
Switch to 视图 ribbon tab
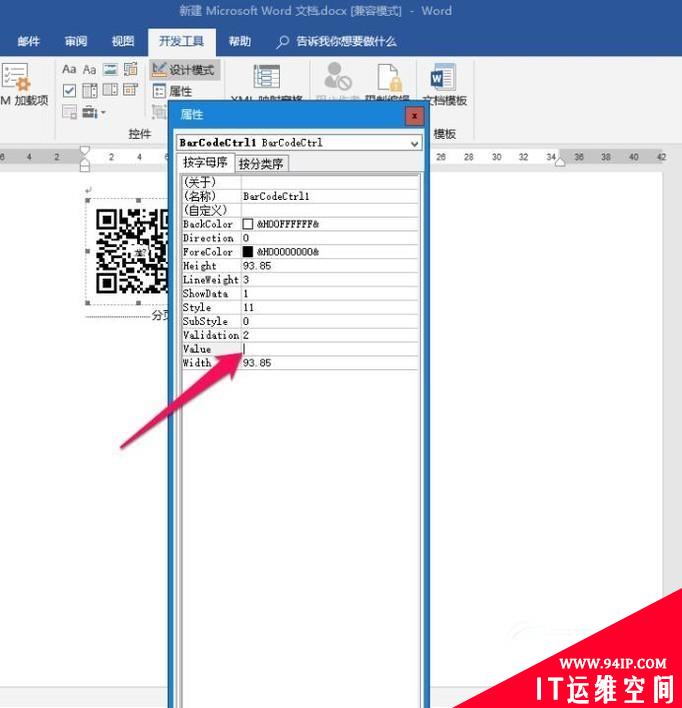(123, 42)
